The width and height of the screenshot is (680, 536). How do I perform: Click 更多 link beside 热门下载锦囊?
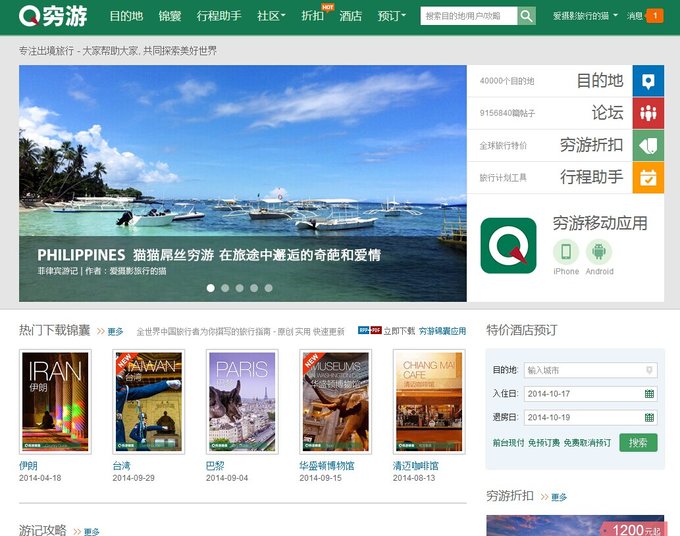tap(115, 332)
